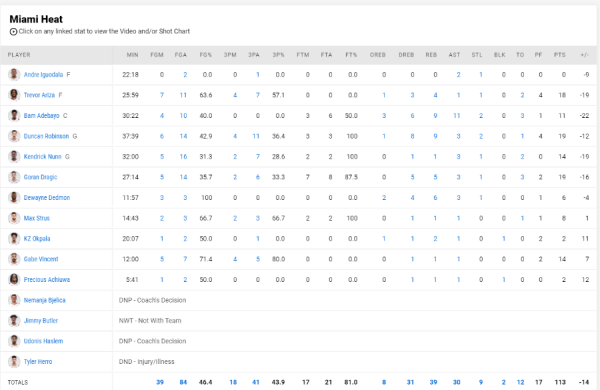Click Tyler Herro's headshot image
The height and width of the screenshot is (390, 600).
click(14, 362)
